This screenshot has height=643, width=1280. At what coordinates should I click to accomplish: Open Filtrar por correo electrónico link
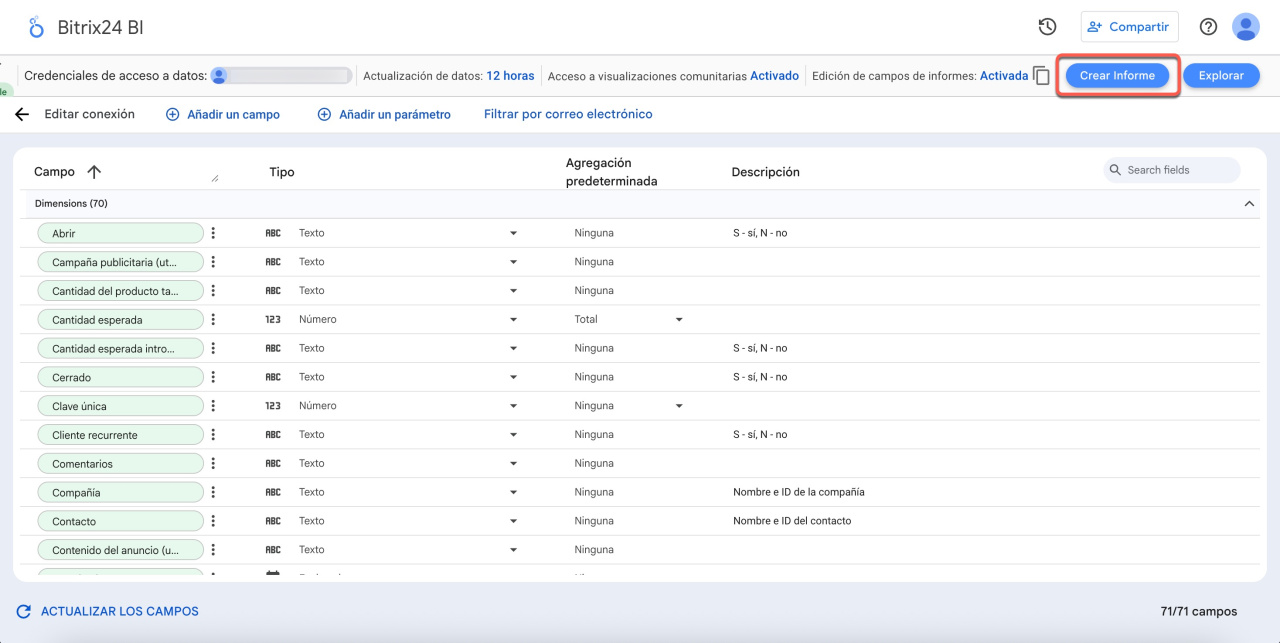point(568,115)
